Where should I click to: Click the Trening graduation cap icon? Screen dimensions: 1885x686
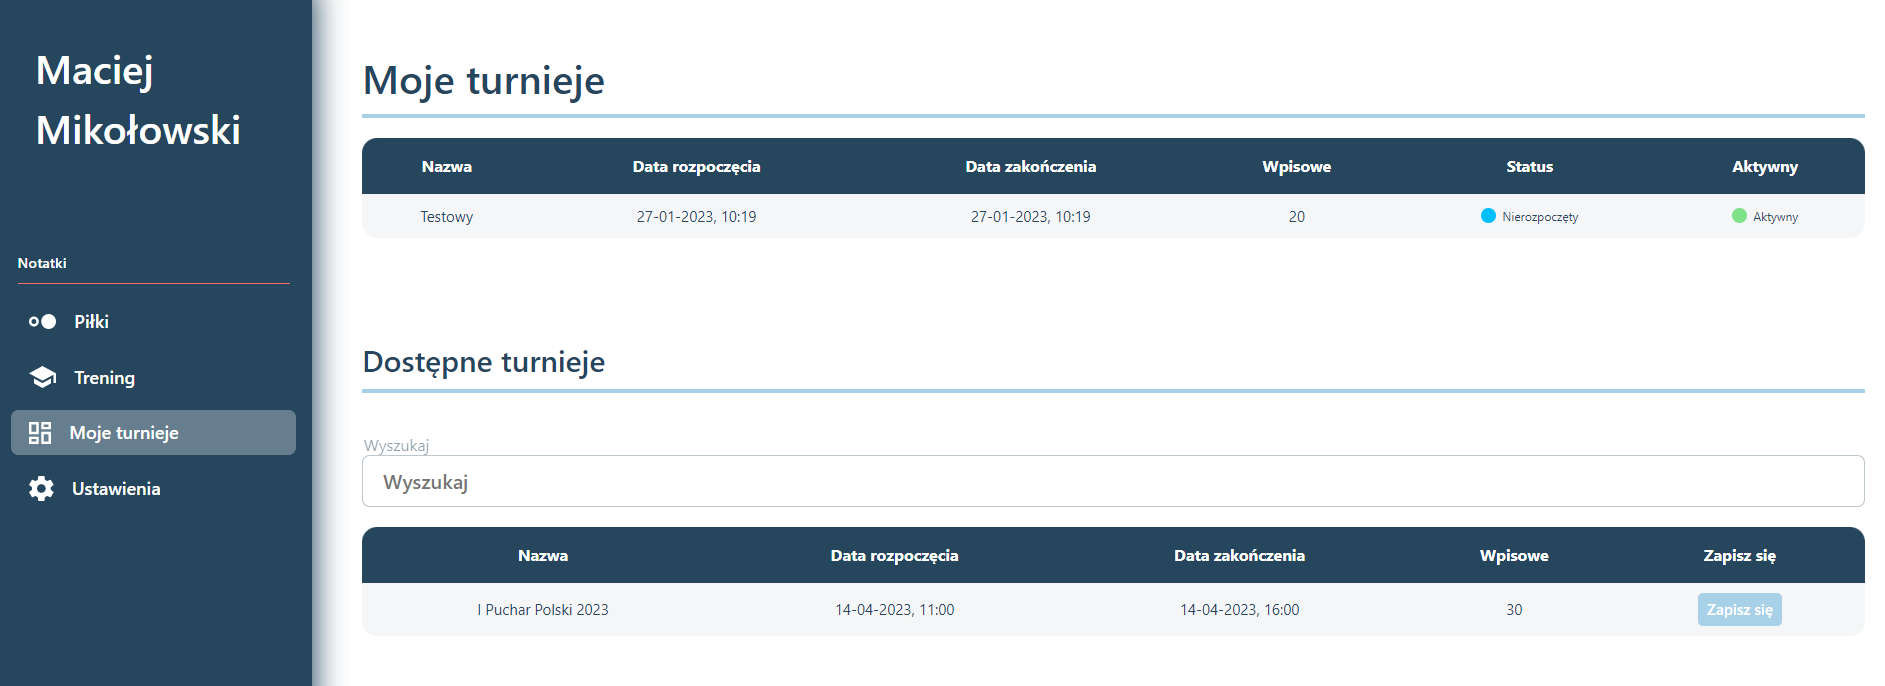(43, 377)
